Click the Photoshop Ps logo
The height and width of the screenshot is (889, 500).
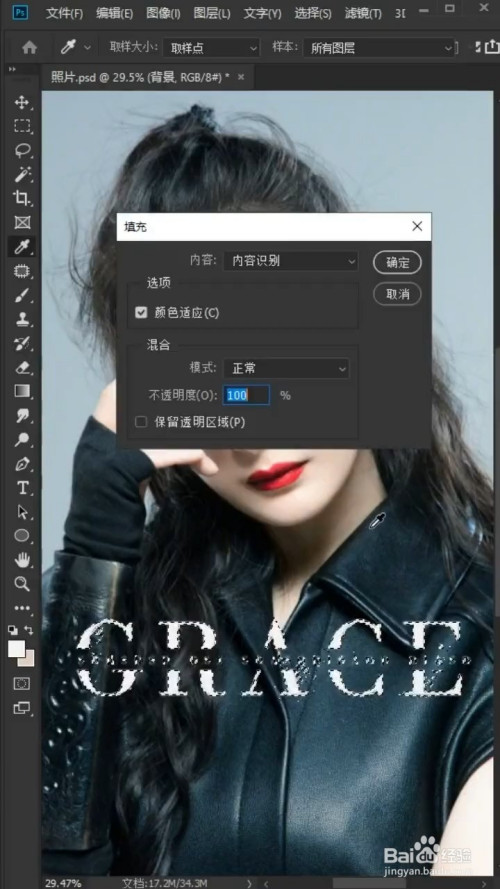pos(19,12)
